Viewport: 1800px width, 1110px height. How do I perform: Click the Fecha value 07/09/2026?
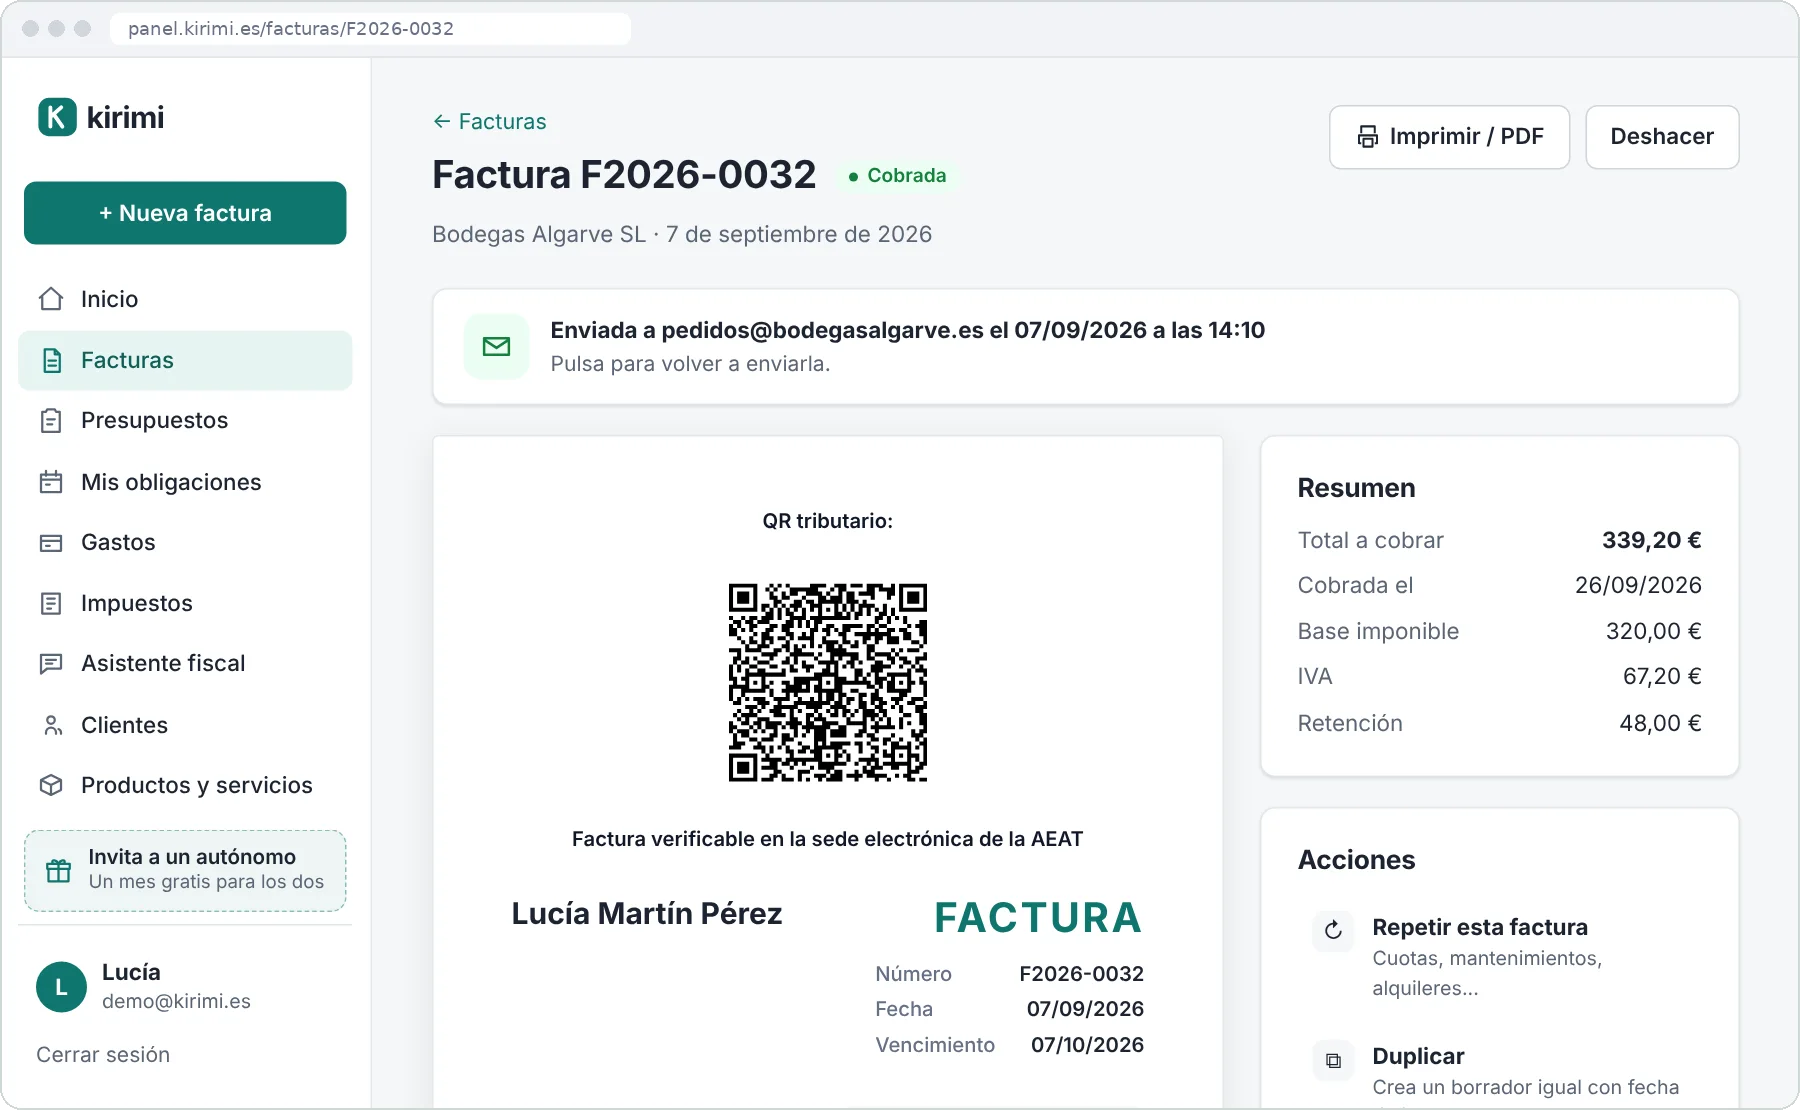pyautogui.click(x=1085, y=1009)
